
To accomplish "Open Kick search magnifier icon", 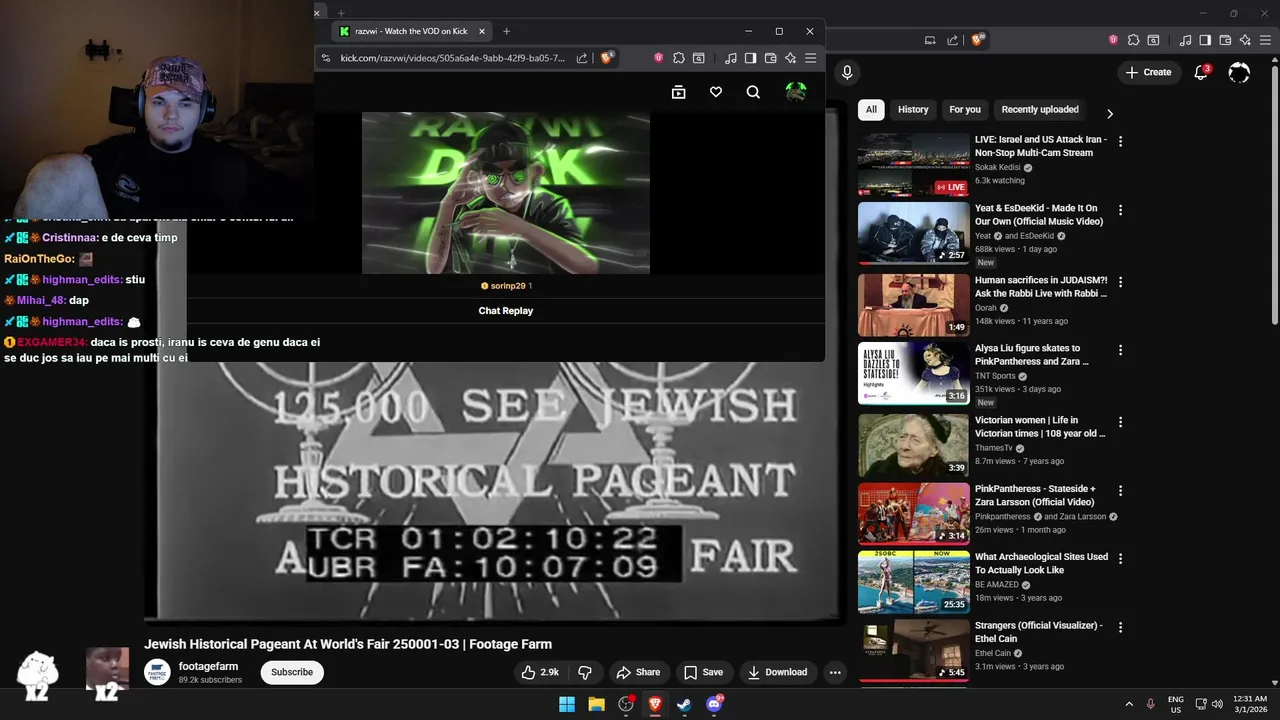I will (753, 92).
